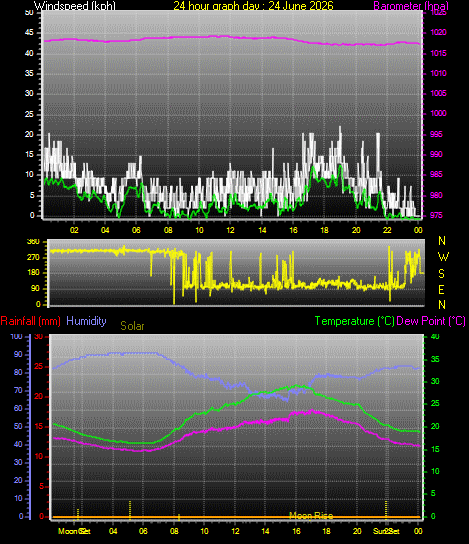The height and width of the screenshot is (544, 469).
Task: Click the "Barometer (hpa)" heading
Action: (x=411, y=6)
